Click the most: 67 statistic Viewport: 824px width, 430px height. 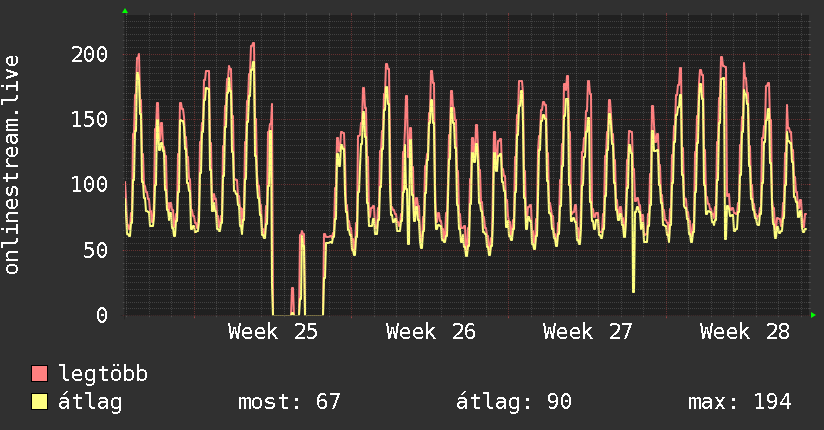point(289,402)
